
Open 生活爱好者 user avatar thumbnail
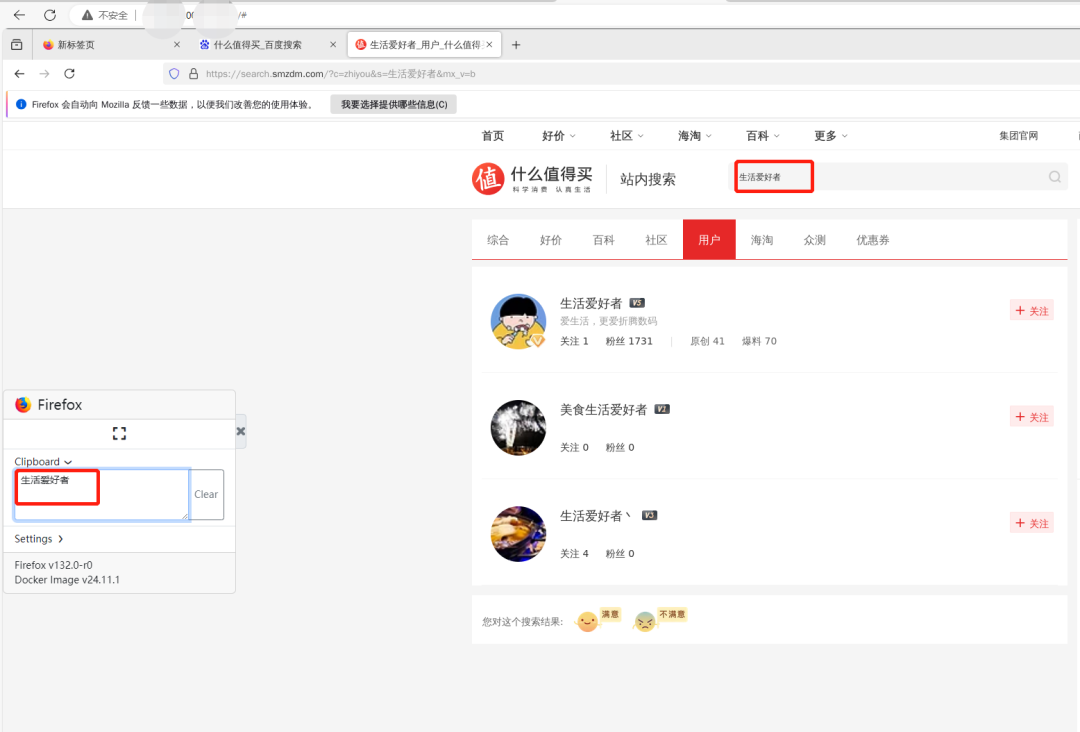(518, 322)
